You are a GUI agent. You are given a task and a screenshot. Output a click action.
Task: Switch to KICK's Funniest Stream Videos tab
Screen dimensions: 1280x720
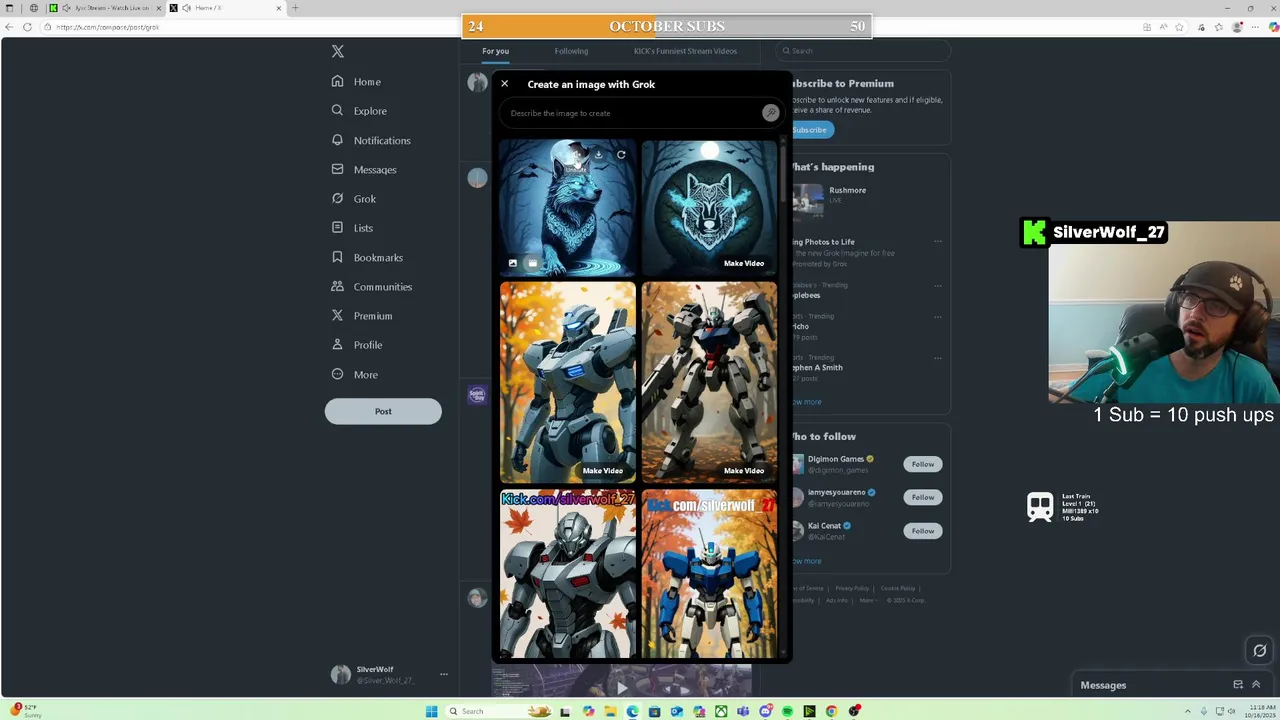[685, 51]
